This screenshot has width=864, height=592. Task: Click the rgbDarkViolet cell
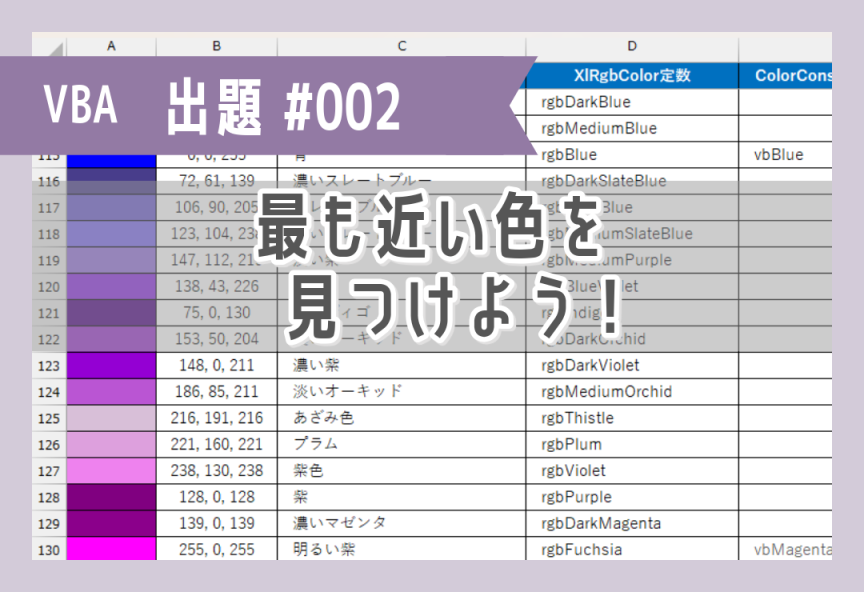(632, 365)
